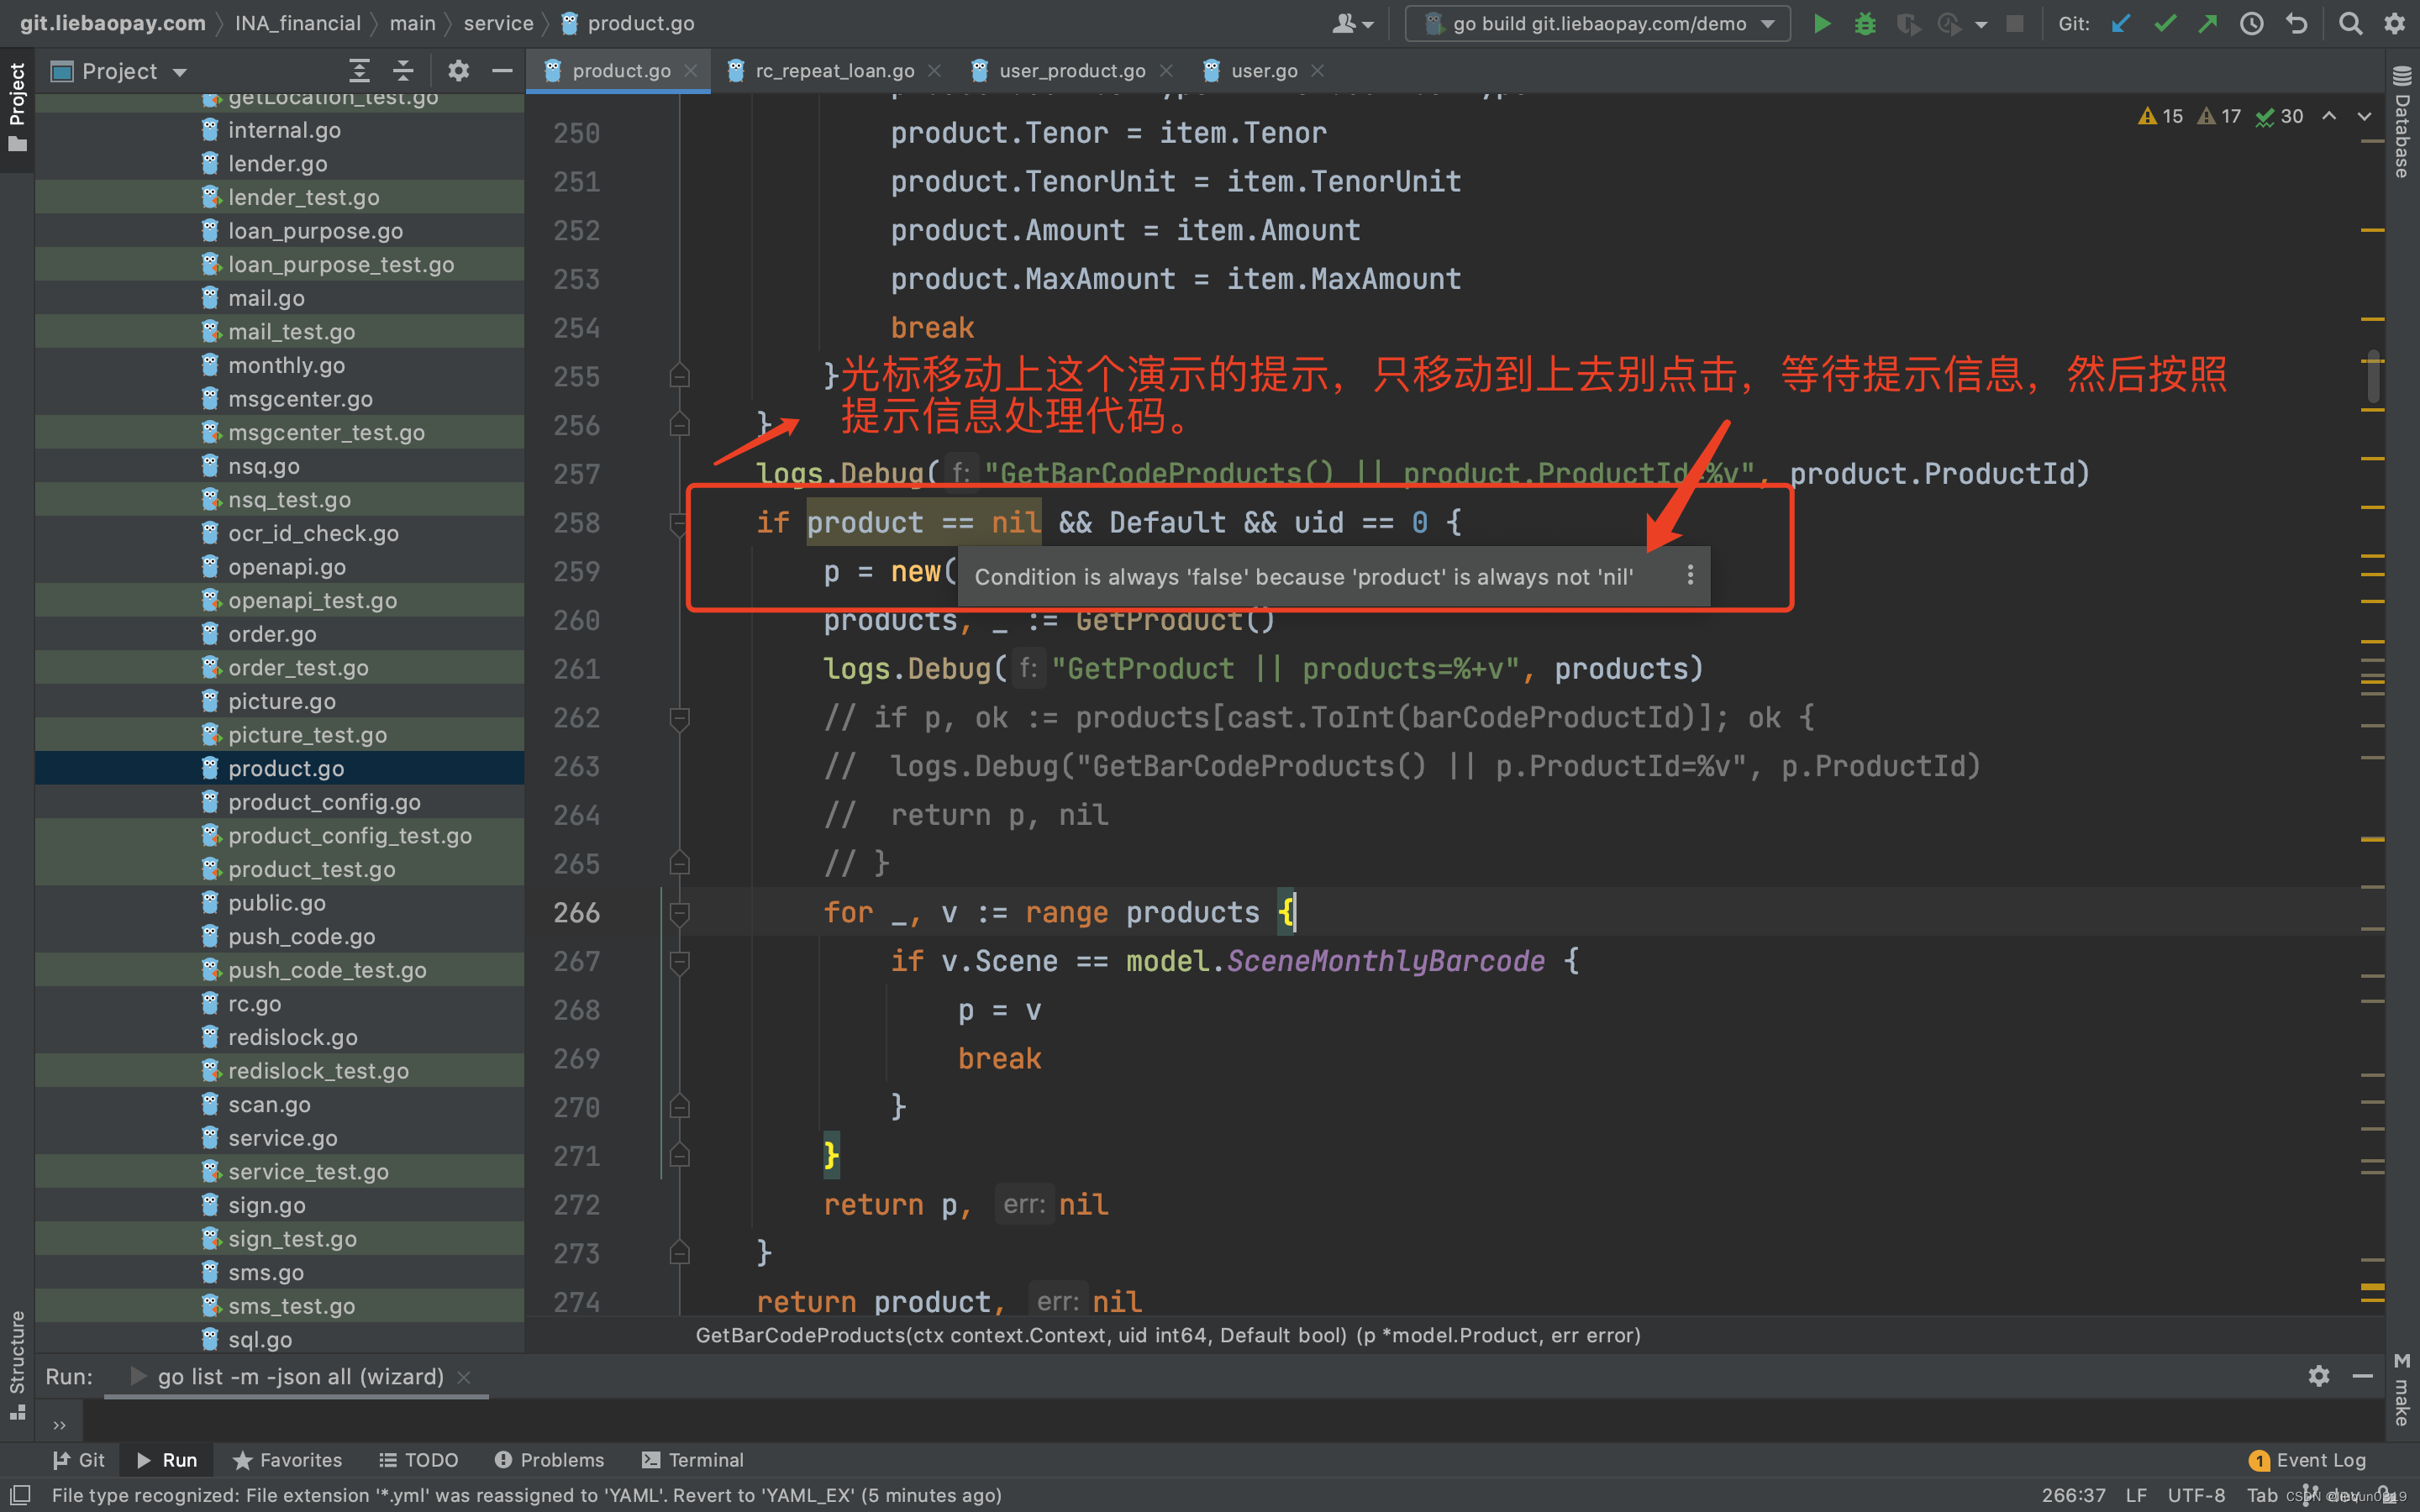Click the main breadcrumb segment
This screenshot has height=1512, width=2420.
[x=412, y=23]
